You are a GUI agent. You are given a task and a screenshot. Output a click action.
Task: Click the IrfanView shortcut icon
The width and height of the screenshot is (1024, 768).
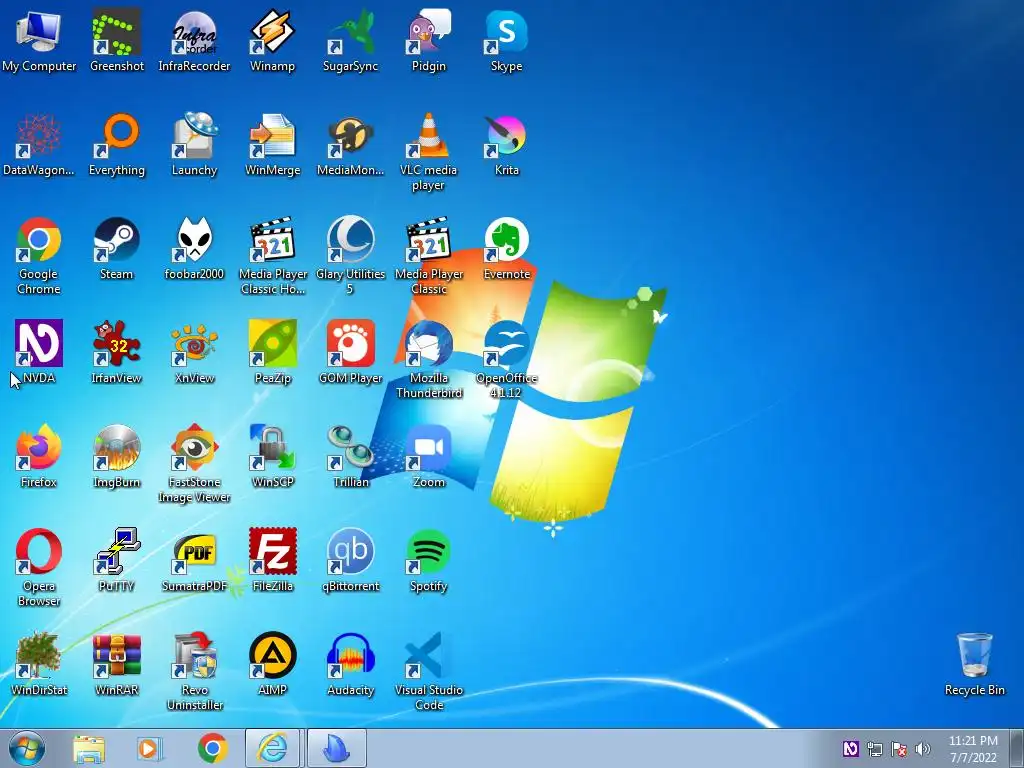pos(116,344)
